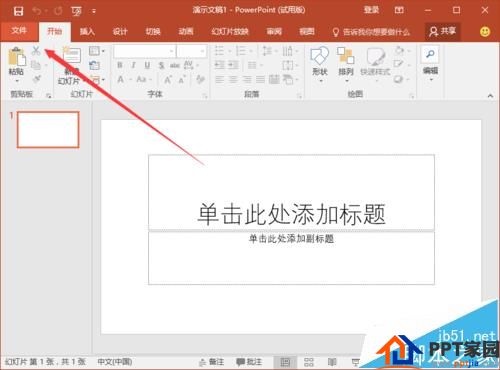Open the Change Case (Aa) dropdown

pyautogui.click(x=143, y=79)
